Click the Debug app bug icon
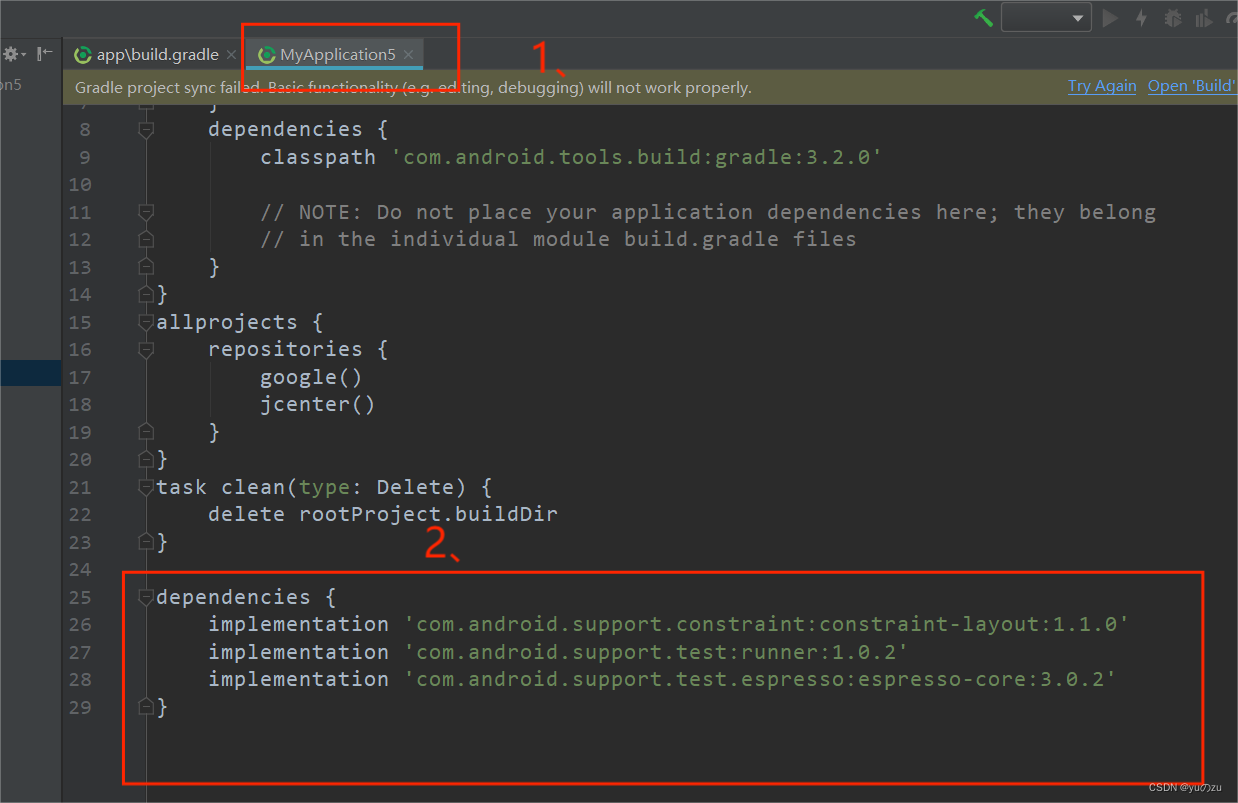The height and width of the screenshot is (803, 1238). [x=1172, y=17]
